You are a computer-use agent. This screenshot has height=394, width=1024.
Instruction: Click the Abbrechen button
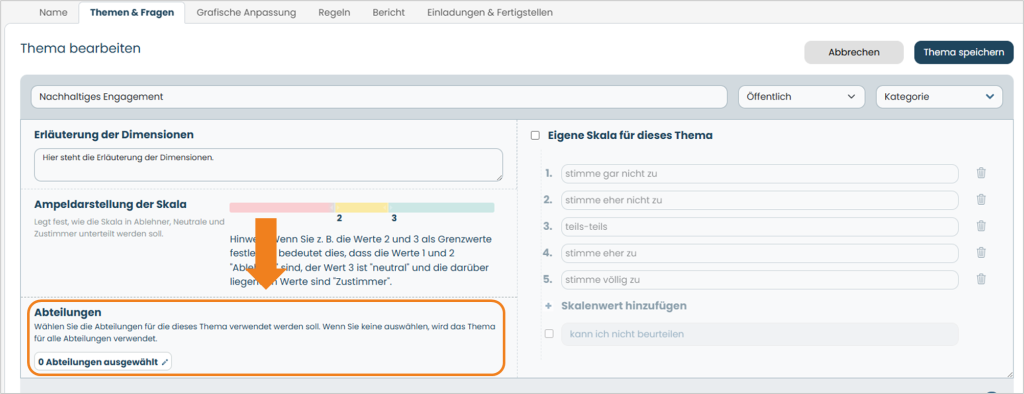[854, 52]
